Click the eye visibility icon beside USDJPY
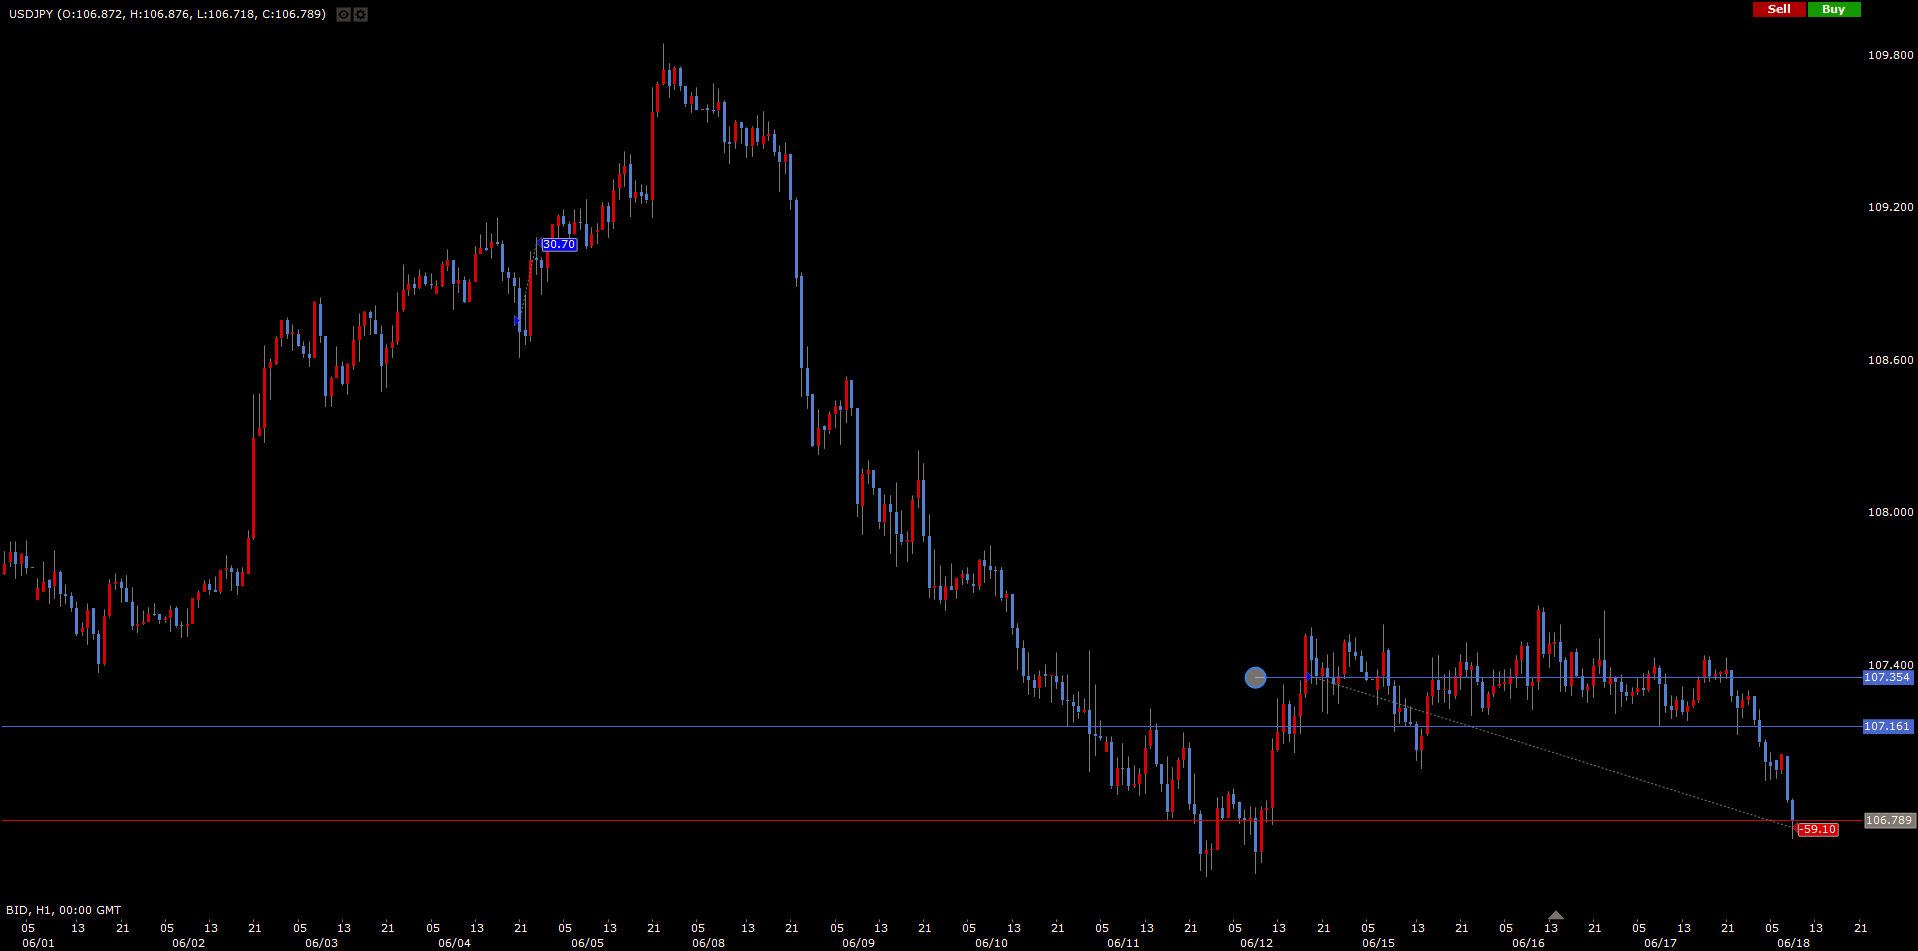The height and width of the screenshot is (951, 1918). pyautogui.click(x=343, y=15)
